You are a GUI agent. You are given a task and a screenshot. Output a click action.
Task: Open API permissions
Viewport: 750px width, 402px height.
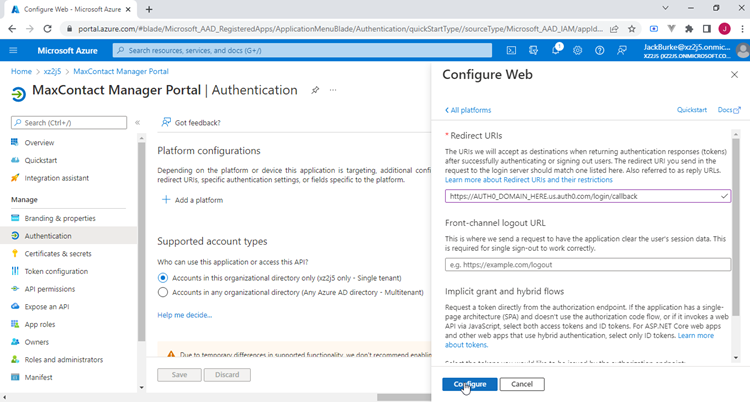pyautogui.click(x=50, y=289)
